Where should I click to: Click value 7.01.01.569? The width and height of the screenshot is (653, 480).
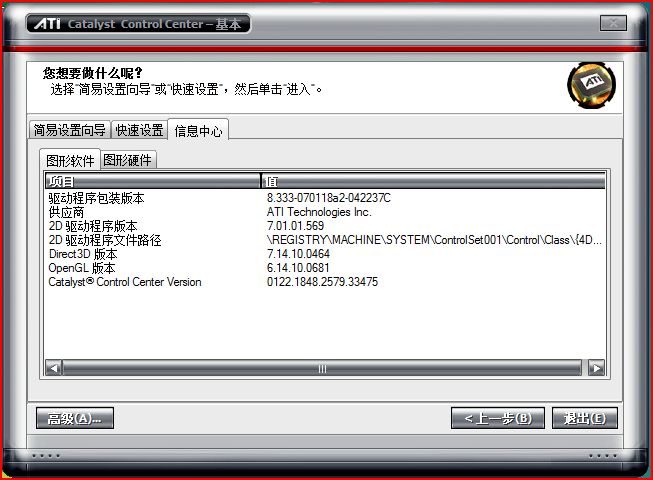pos(295,226)
